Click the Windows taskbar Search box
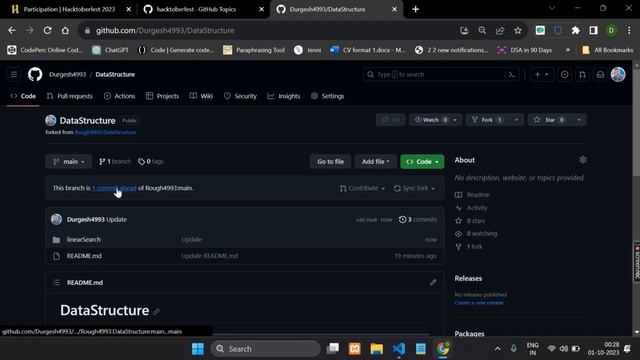Image resolution: width=640 pixels, height=360 pixels. pyautogui.click(x=265, y=349)
